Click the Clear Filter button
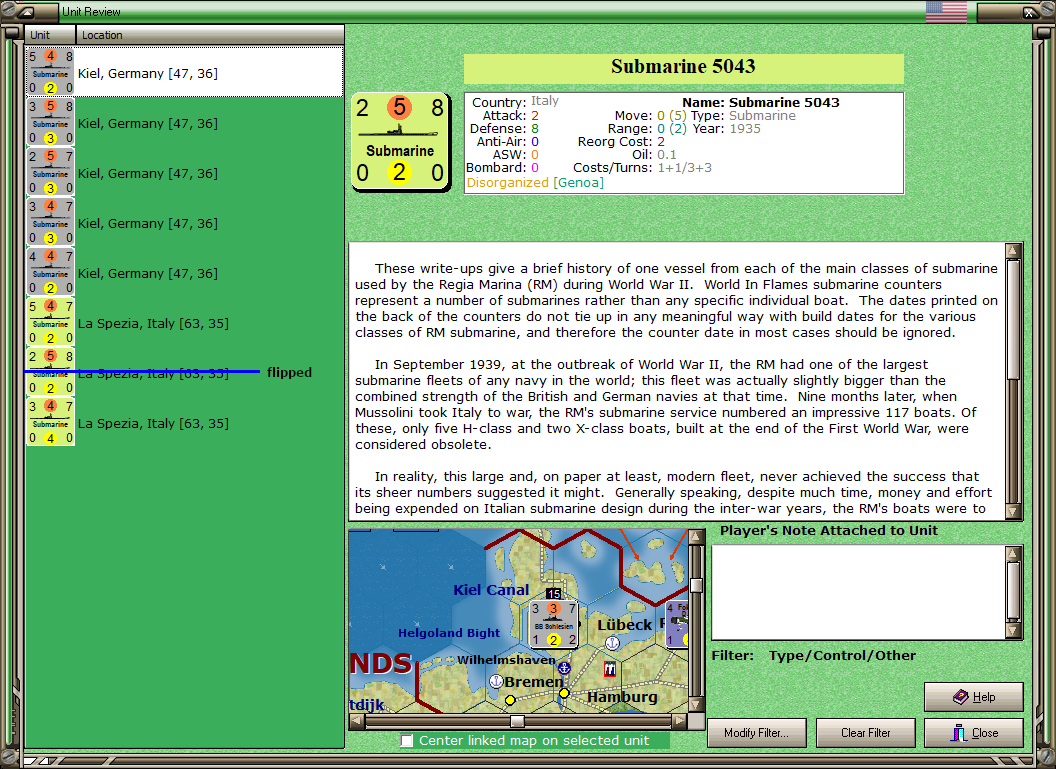This screenshot has width=1056, height=769. (x=865, y=733)
